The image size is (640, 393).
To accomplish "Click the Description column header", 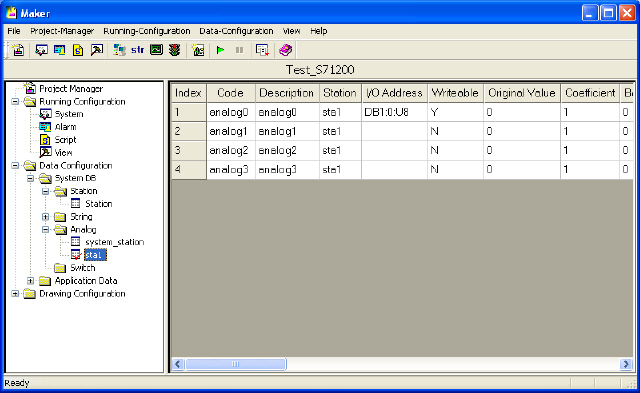I will tap(287, 93).
